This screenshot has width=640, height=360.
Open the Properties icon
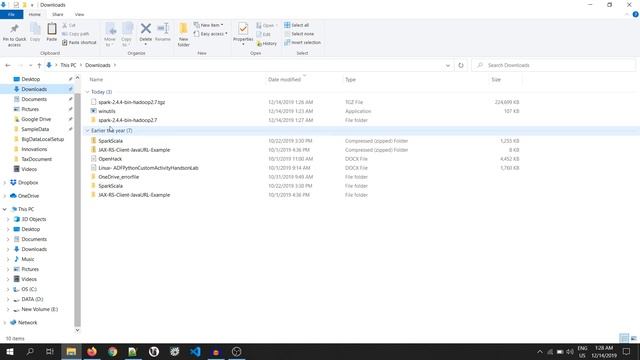click(x=243, y=29)
